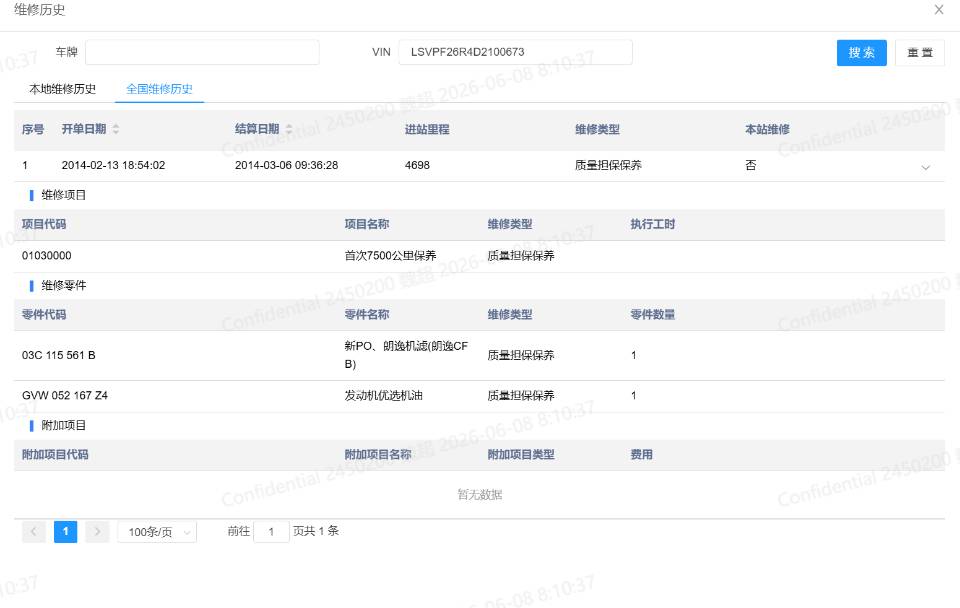
Task: Click the date 2014-02-13 18:54:02
Action: (113, 165)
